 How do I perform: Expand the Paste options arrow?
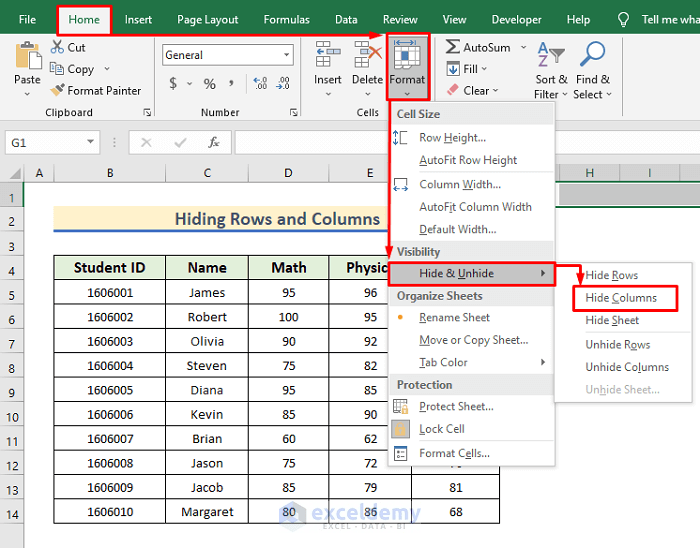click(27, 94)
